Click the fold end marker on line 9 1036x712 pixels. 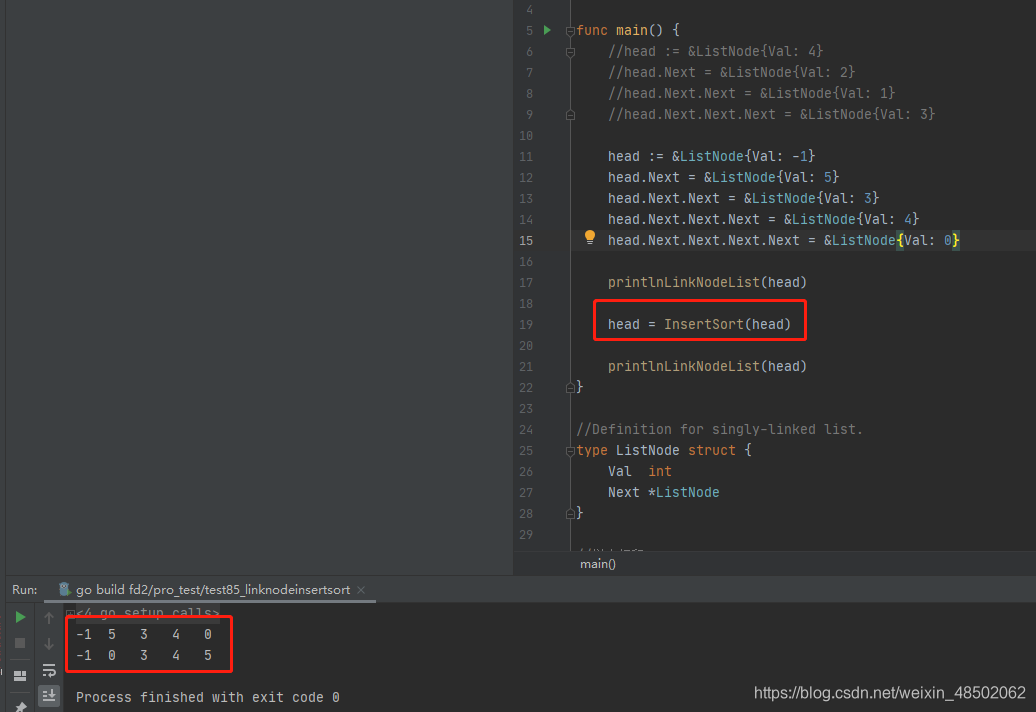coord(570,115)
